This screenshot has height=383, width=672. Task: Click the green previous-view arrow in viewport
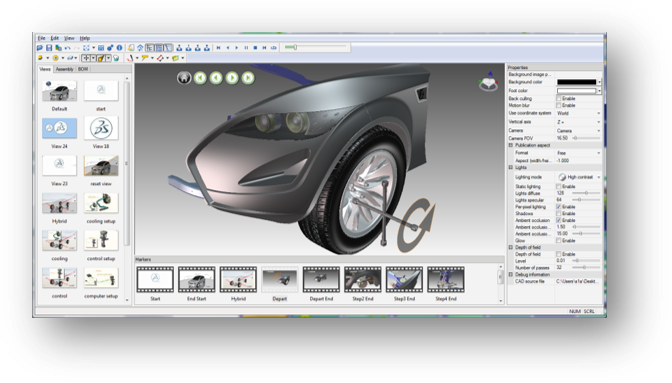(x=216, y=78)
